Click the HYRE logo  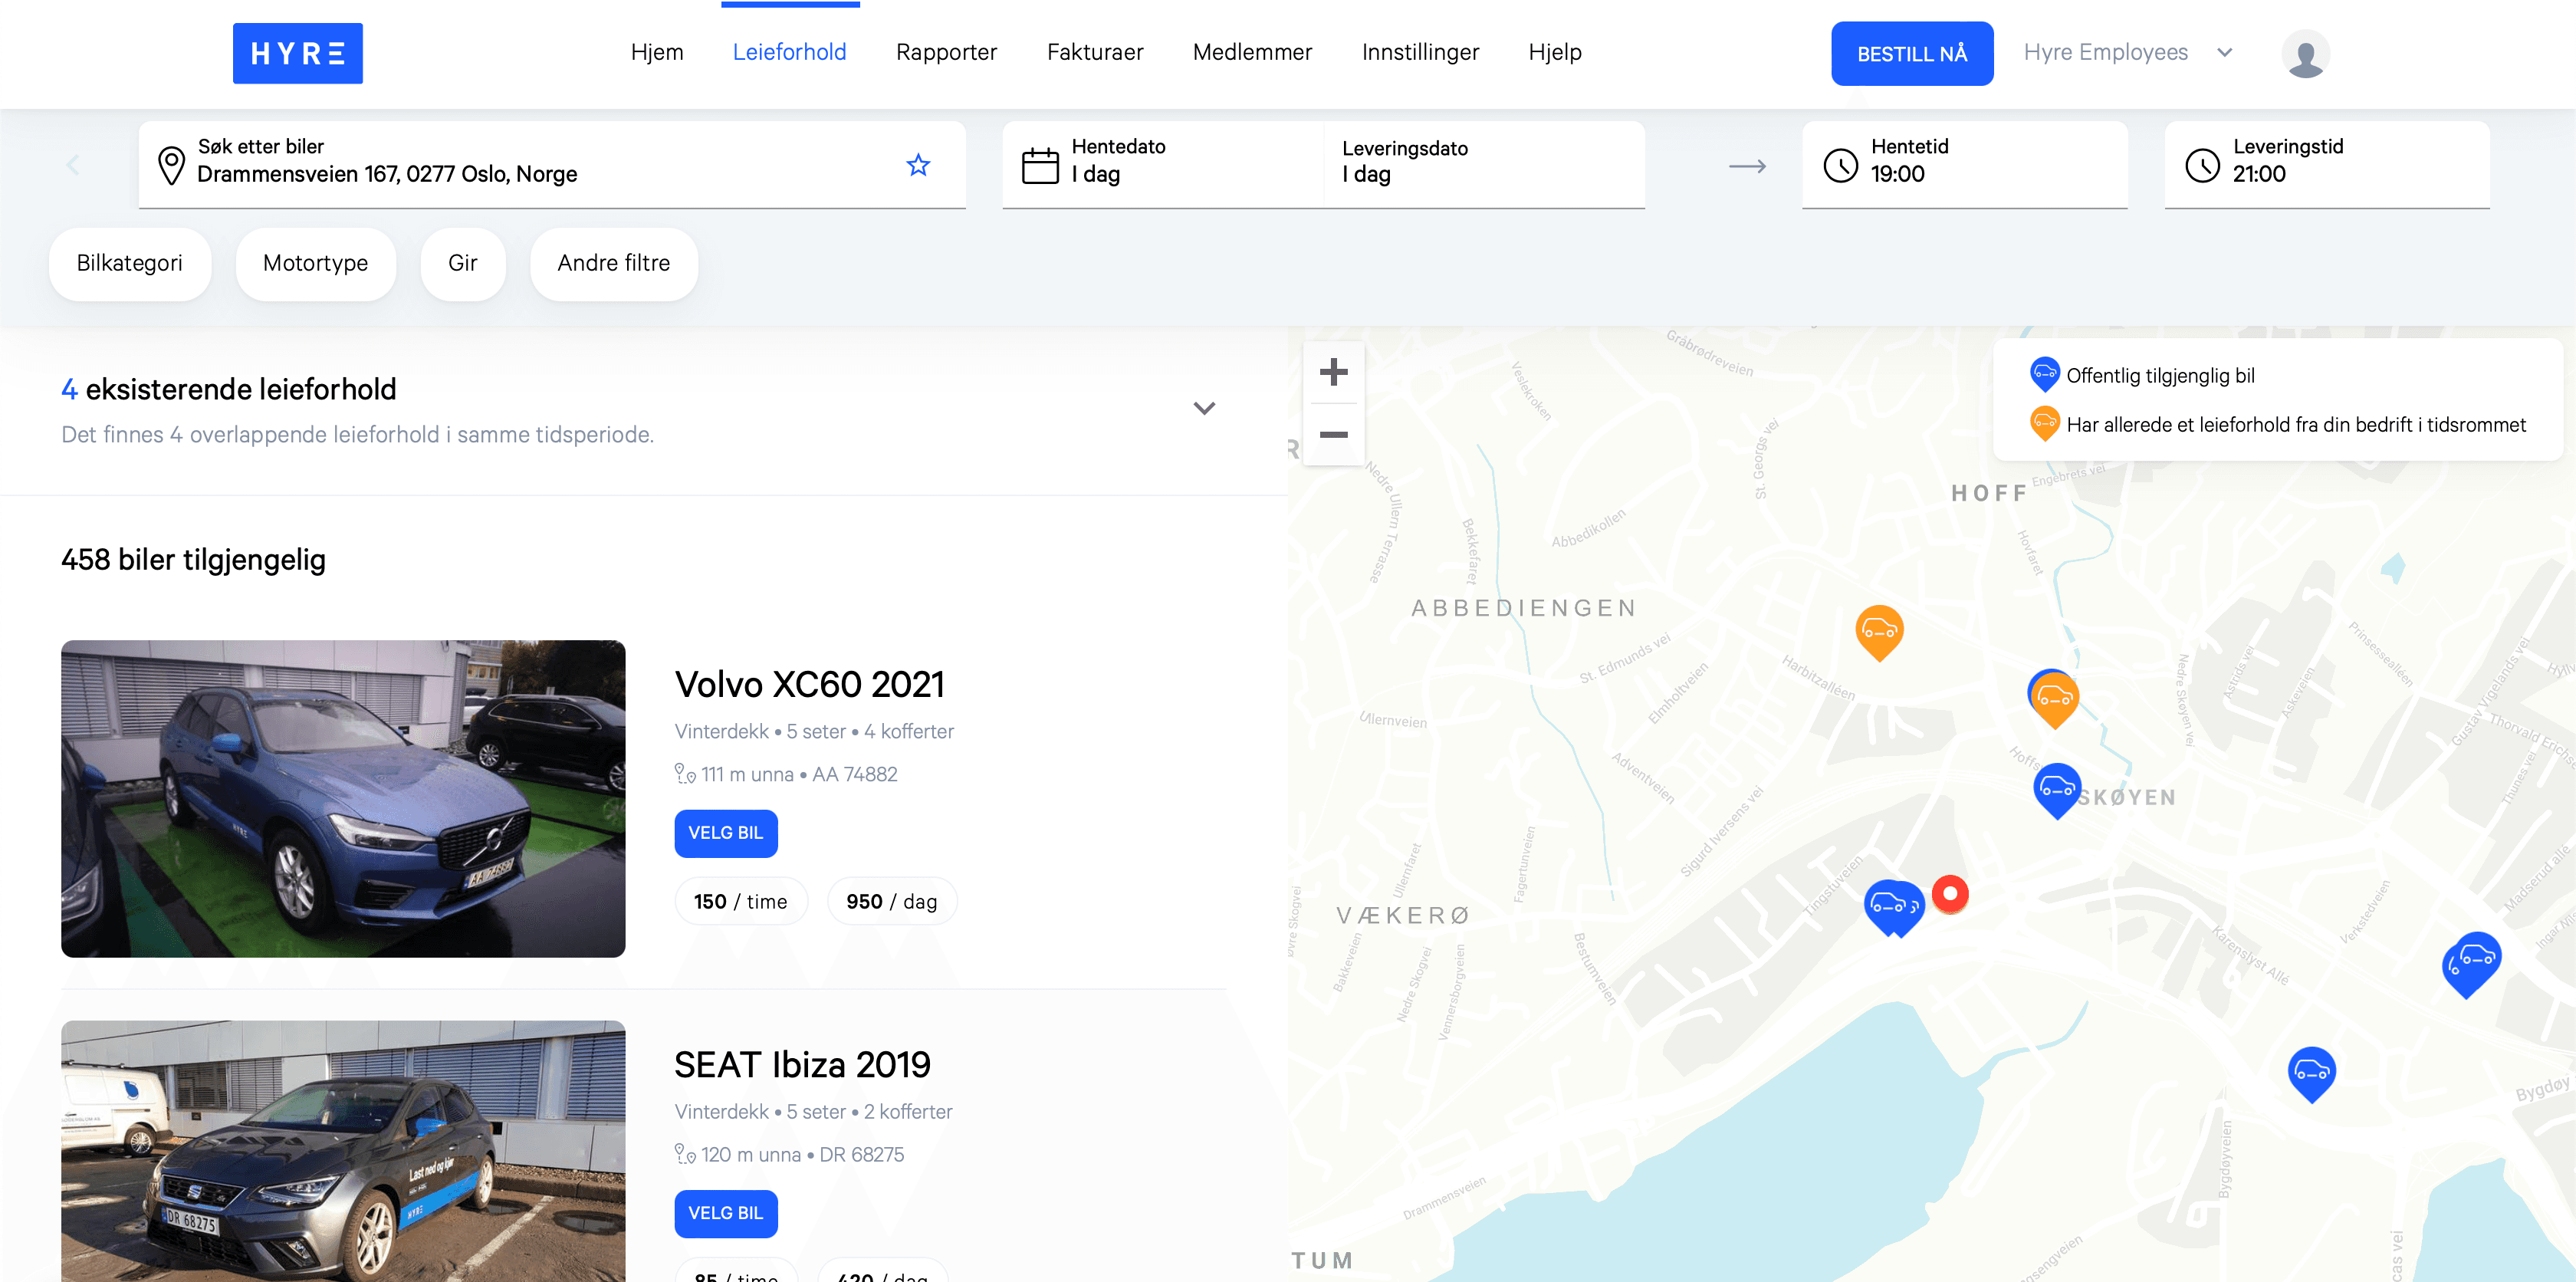297,53
